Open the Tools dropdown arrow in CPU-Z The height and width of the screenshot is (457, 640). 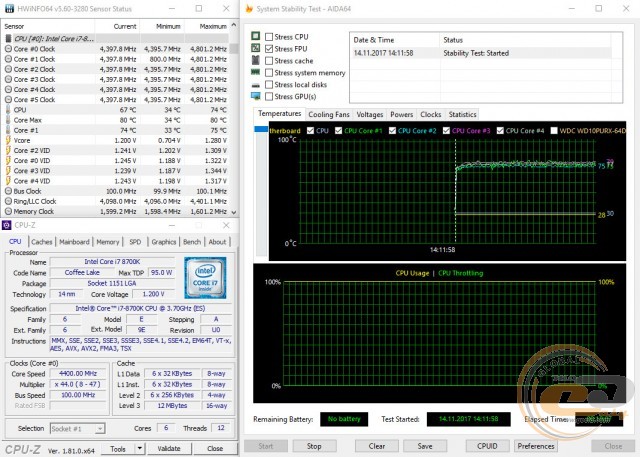tap(140, 448)
